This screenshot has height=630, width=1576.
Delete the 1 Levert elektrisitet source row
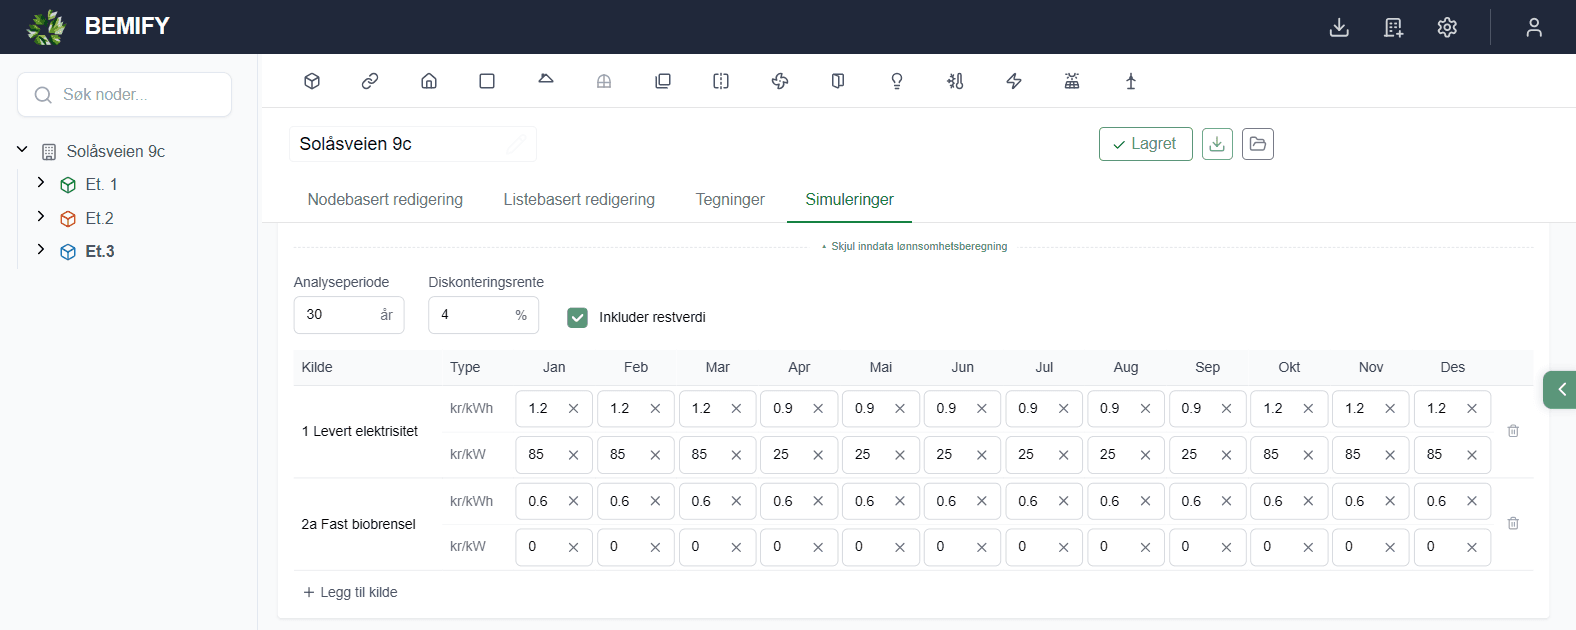pyautogui.click(x=1513, y=431)
